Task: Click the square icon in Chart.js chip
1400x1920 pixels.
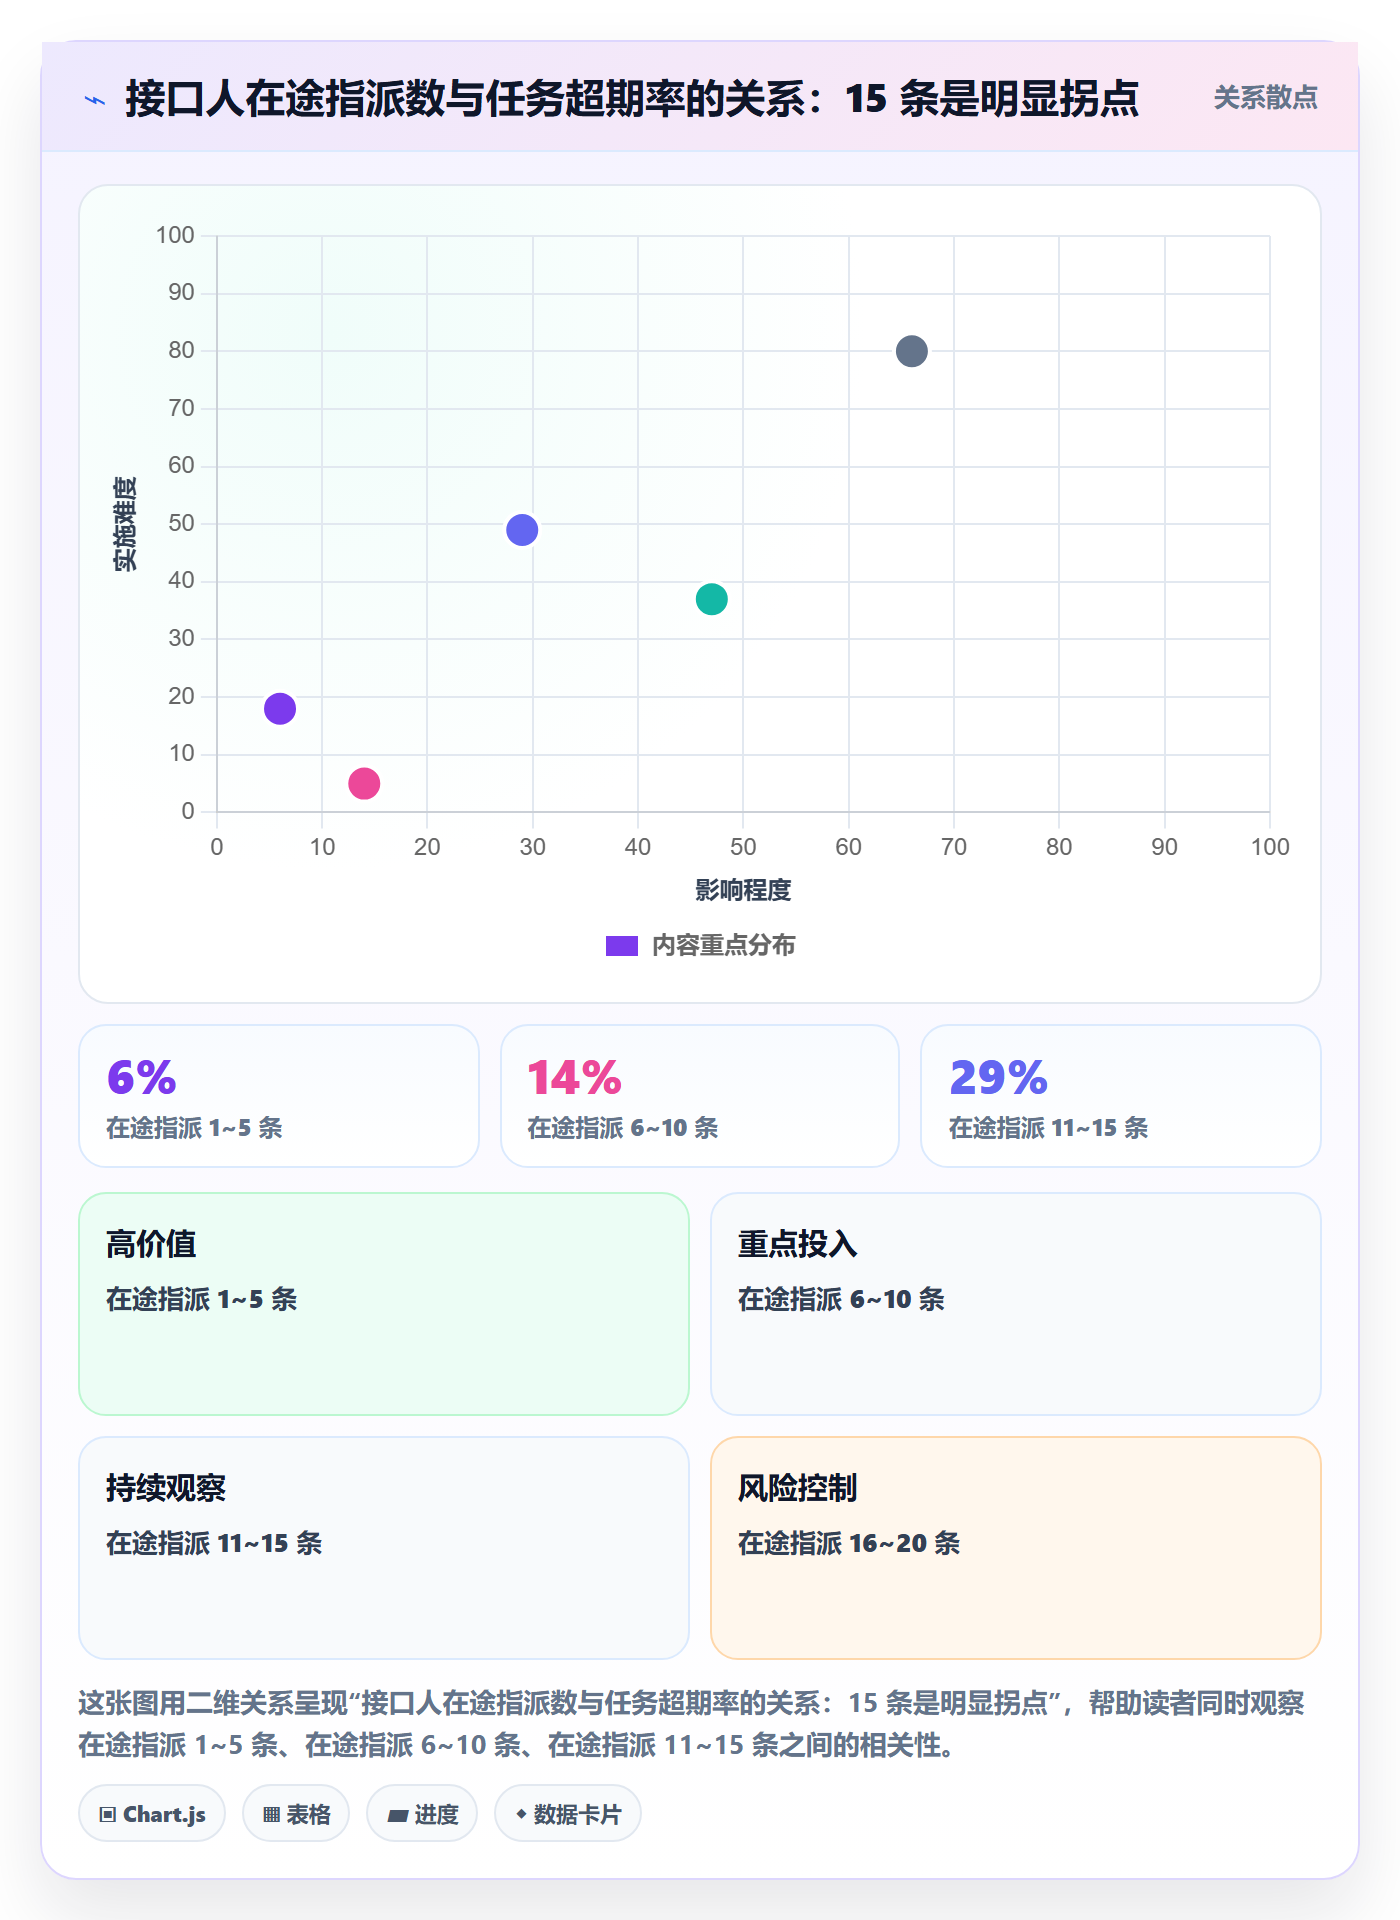Action: 108,1815
